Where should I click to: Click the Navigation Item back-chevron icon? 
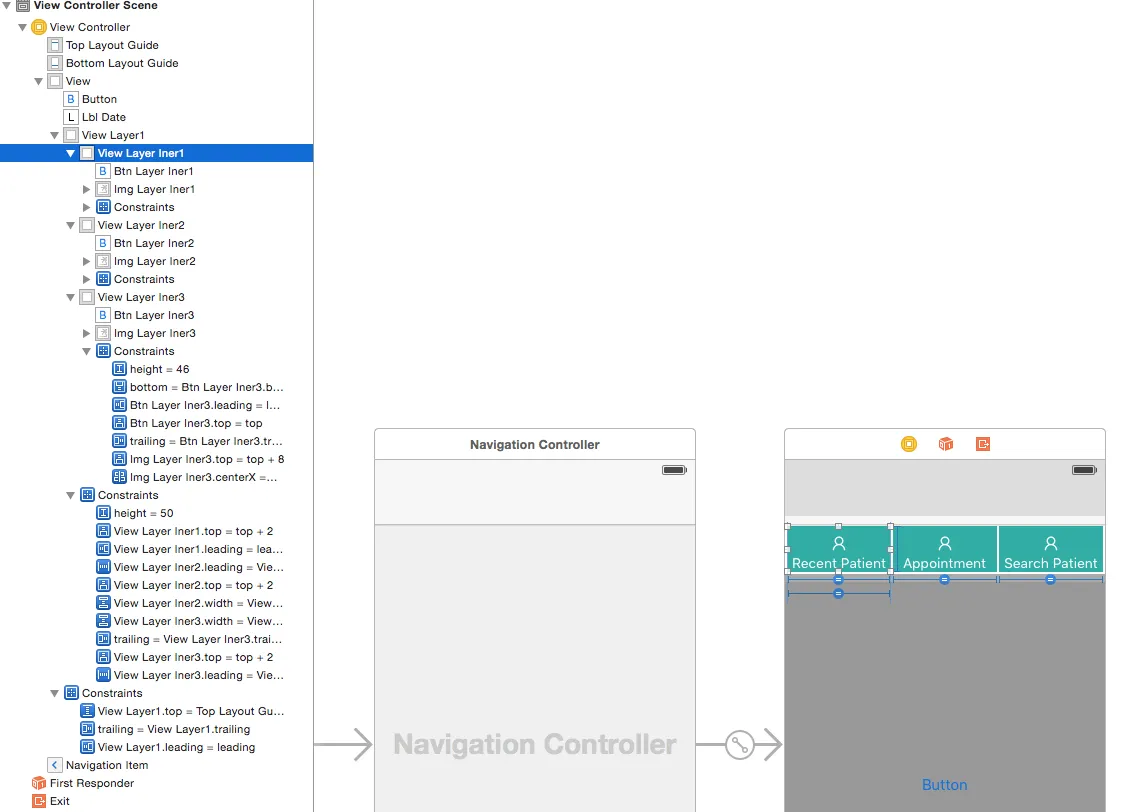pyautogui.click(x=55, y=765)
